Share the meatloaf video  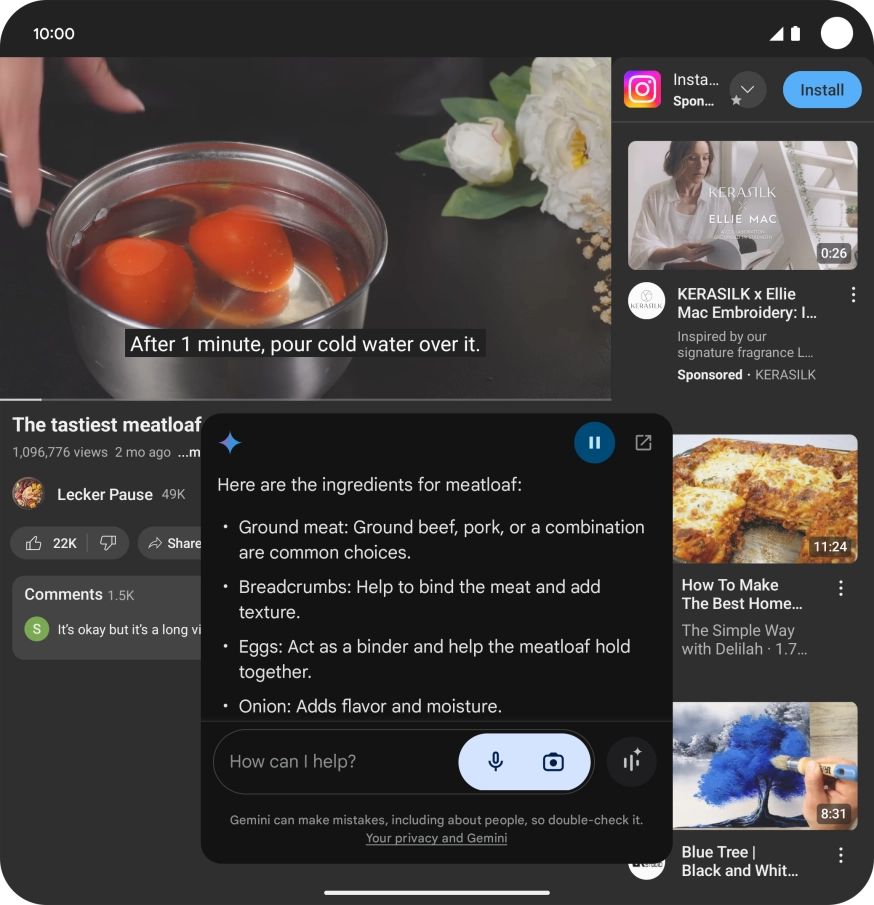coord(172,543)
